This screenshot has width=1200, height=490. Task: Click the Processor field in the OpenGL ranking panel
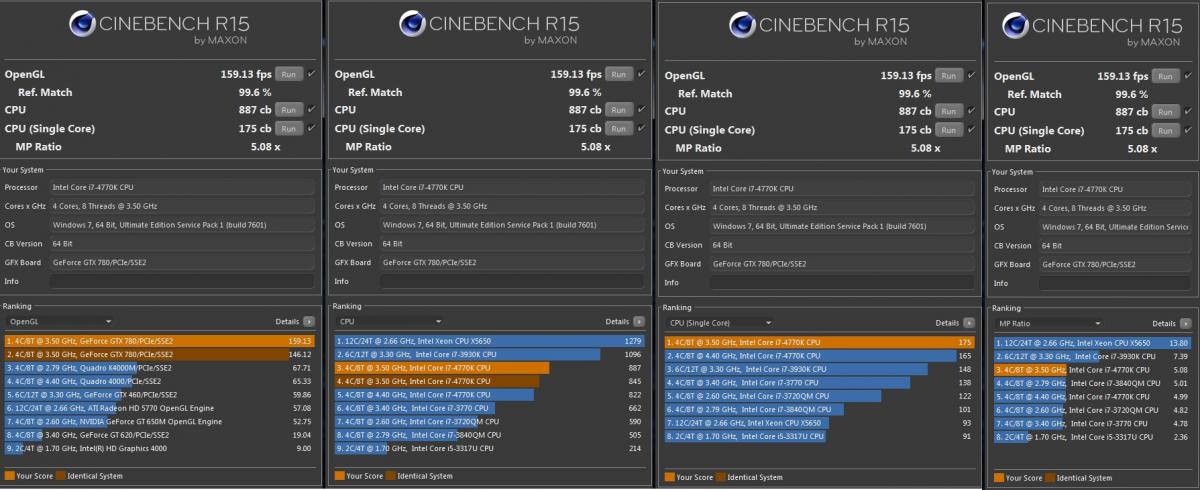[x=181, y=188]
